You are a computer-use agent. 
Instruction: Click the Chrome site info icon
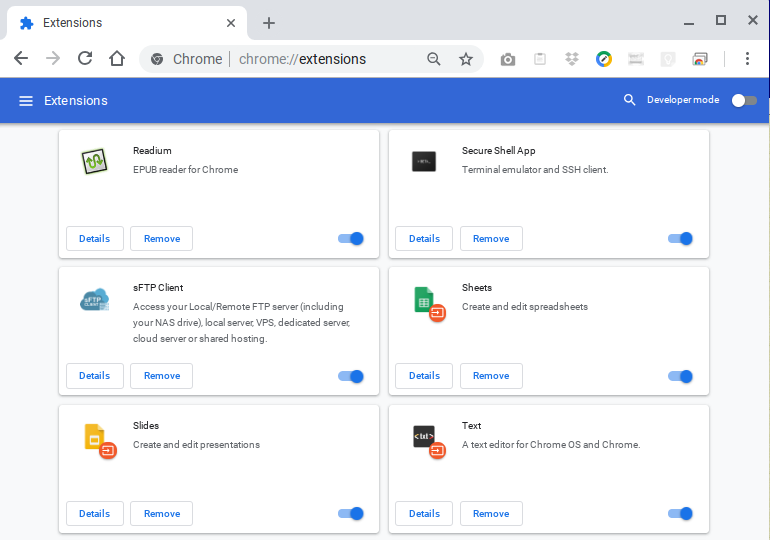click(x=157, y=59)
